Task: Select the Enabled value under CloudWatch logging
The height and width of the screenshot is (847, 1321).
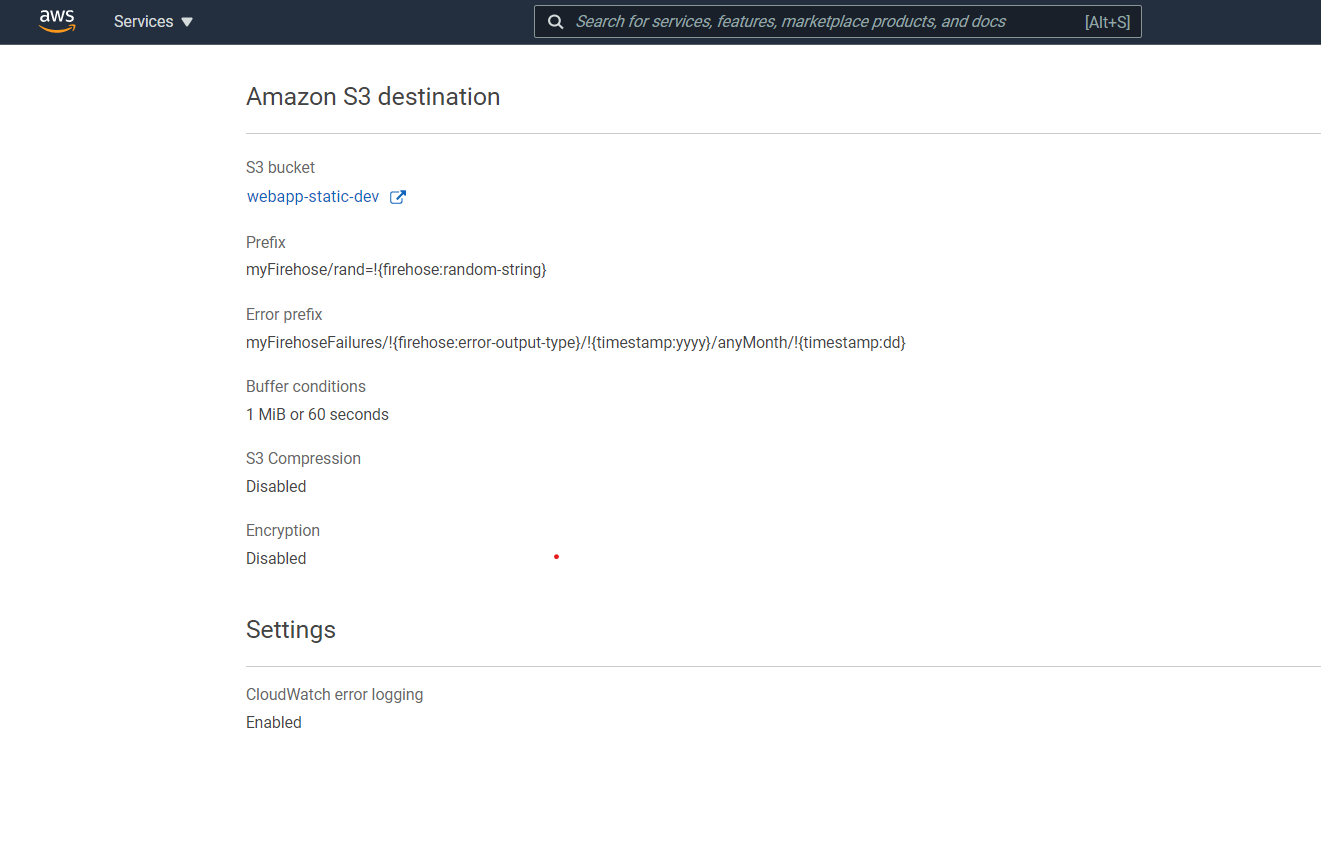Action: pos(274,722)
